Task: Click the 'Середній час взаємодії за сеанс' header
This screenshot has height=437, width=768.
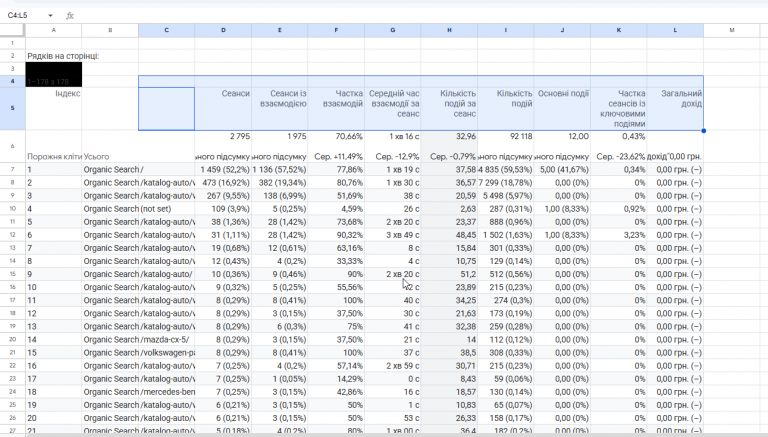Action: [x=392, y=108]
